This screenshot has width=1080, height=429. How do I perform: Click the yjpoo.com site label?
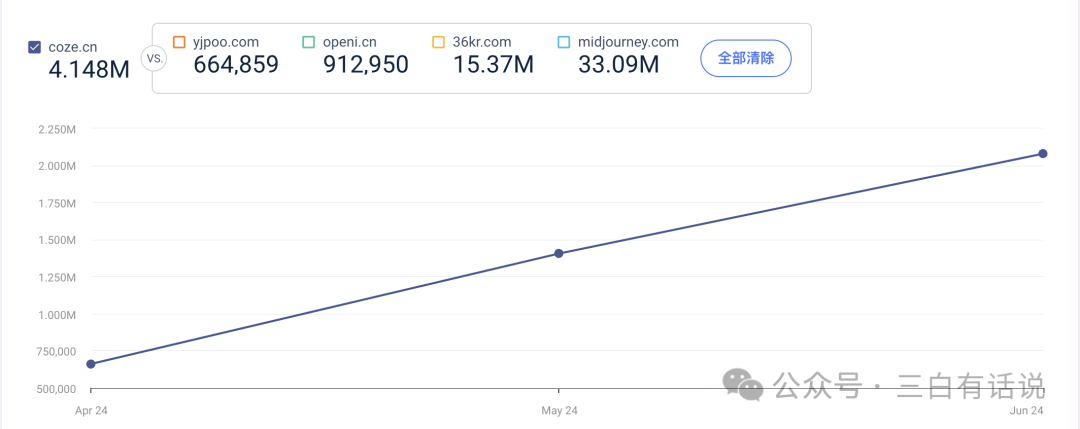226,42
